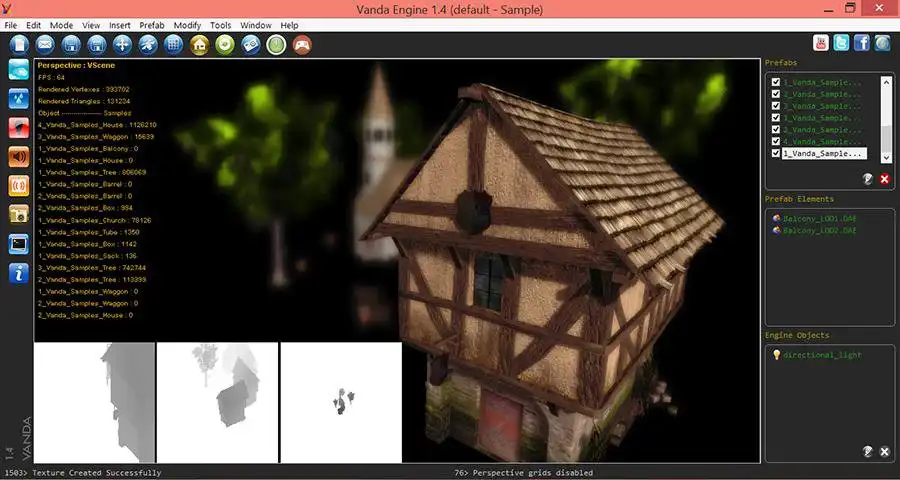Open the File menu
900x480 pixels.
click(x=11, y=25)
